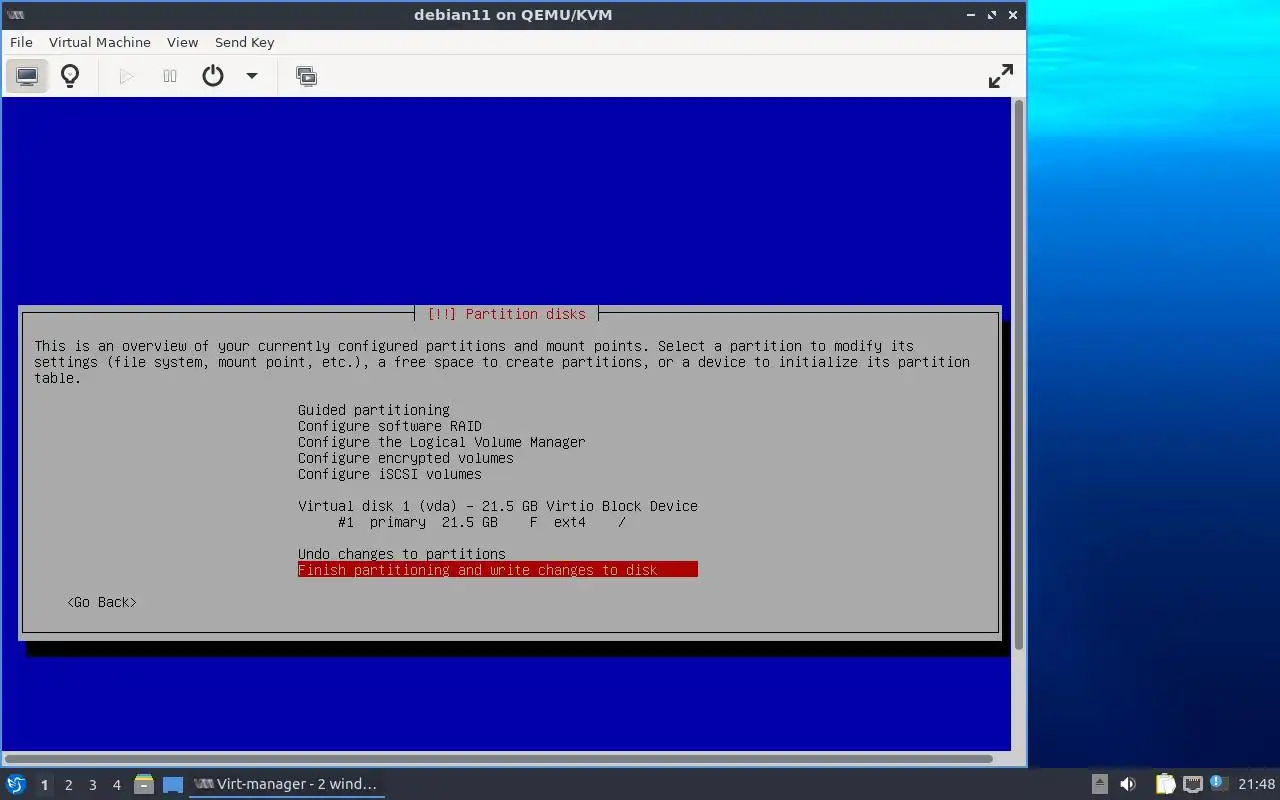1280x800 pixels.
Task: Switch to workspace 2
Action: coord(68,785)
